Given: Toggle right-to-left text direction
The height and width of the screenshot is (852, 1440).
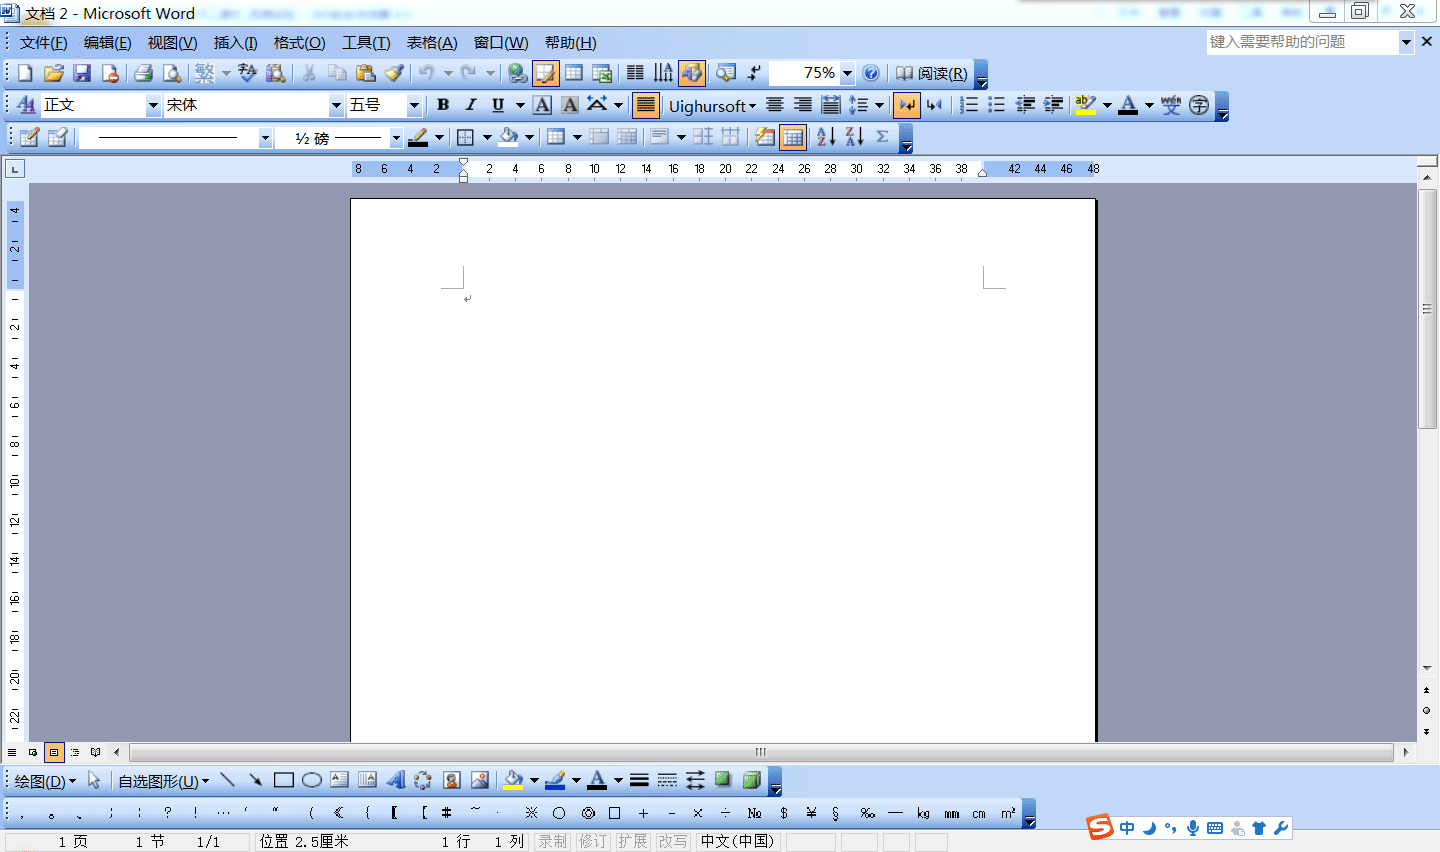Looking at the screenshot, I should point(935,105).
